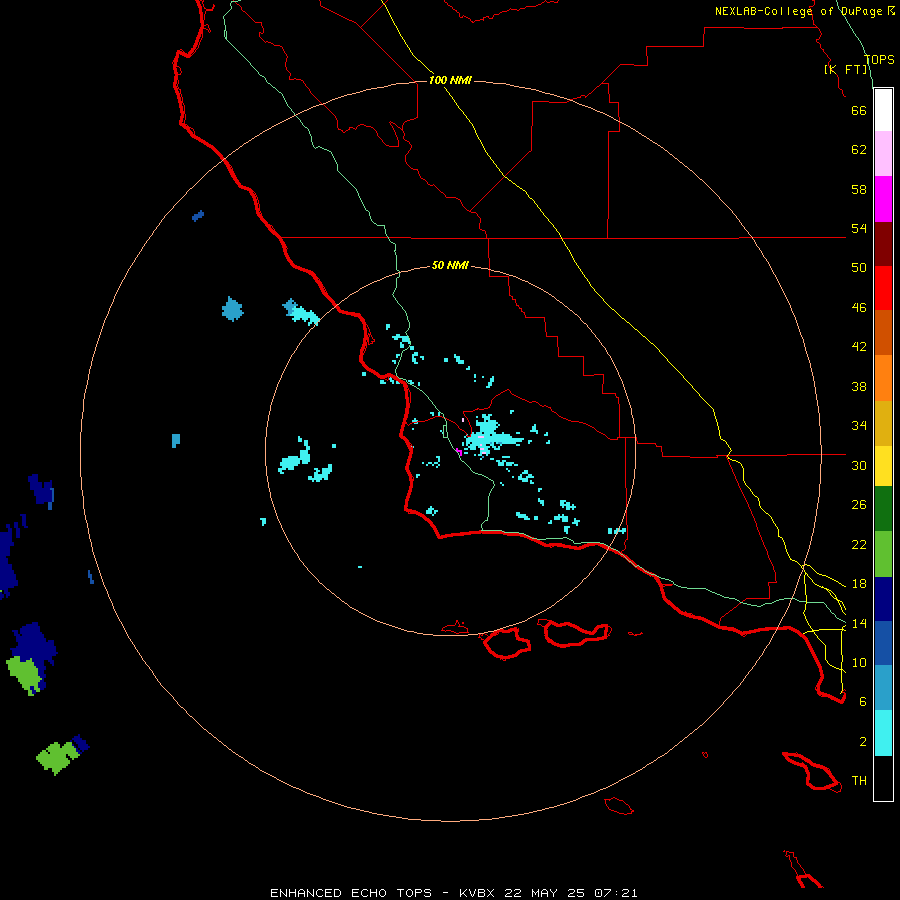Screen dimensions: 900x900
Task: Click the '50 NMI' range ring label
Action: (x=450, y=265)
